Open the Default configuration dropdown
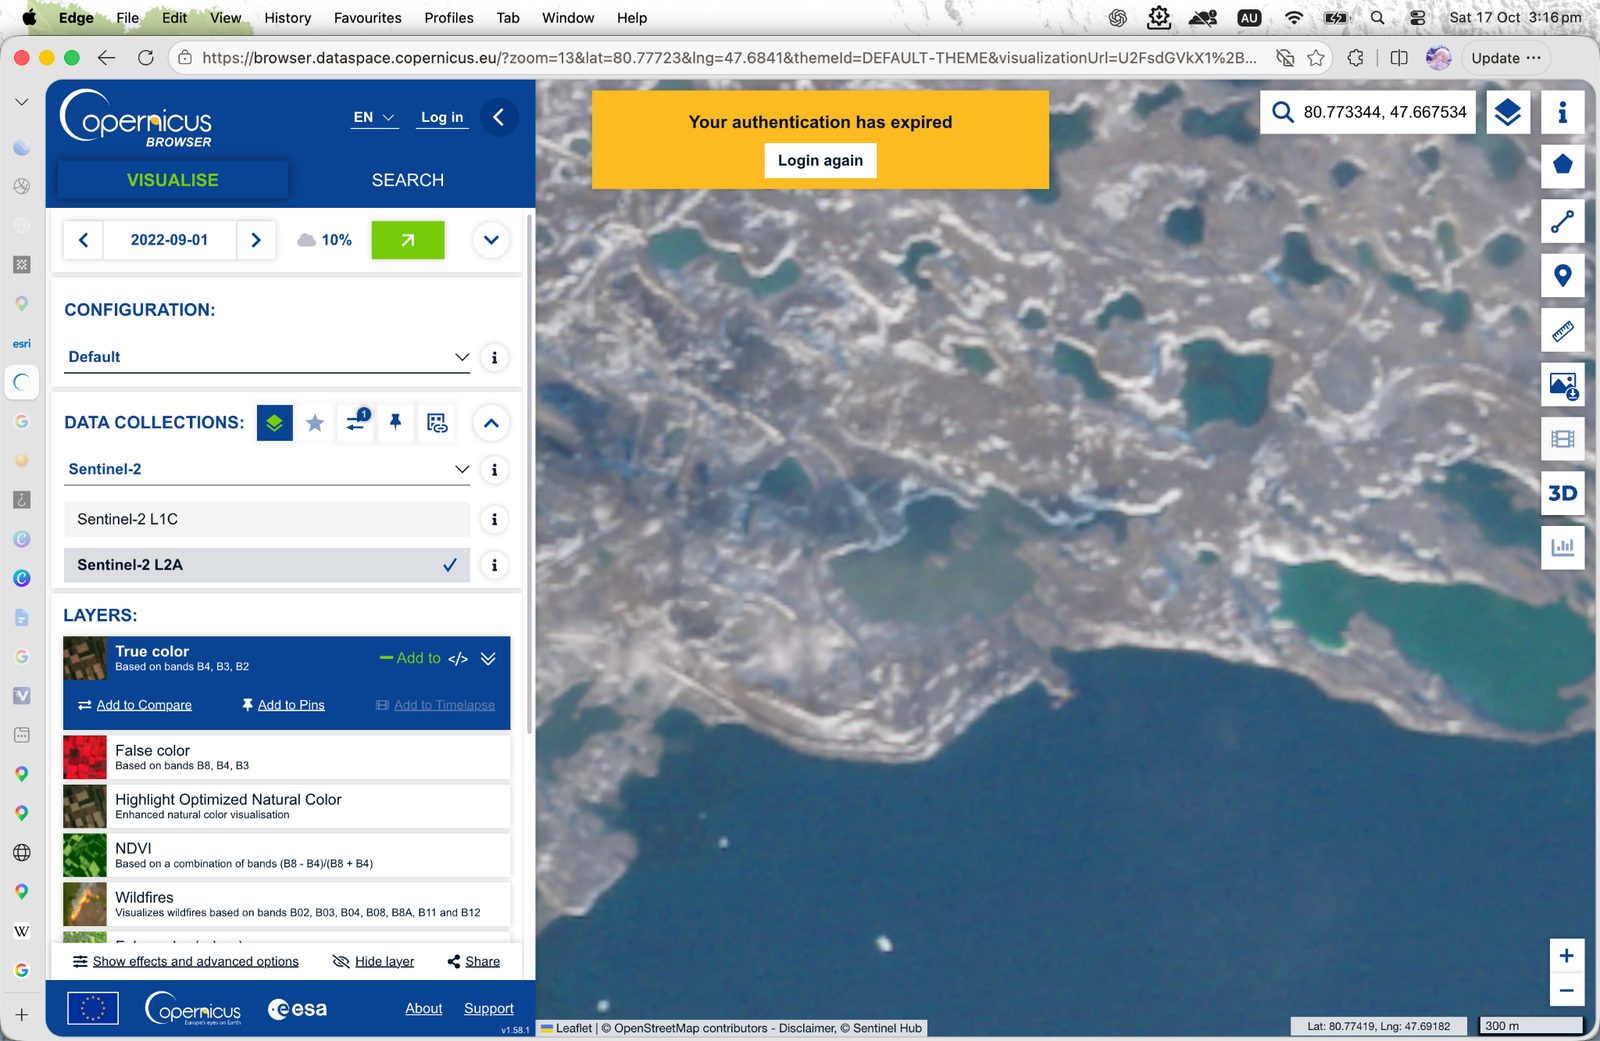The image size is (1600, 1041). pos(267,357)
